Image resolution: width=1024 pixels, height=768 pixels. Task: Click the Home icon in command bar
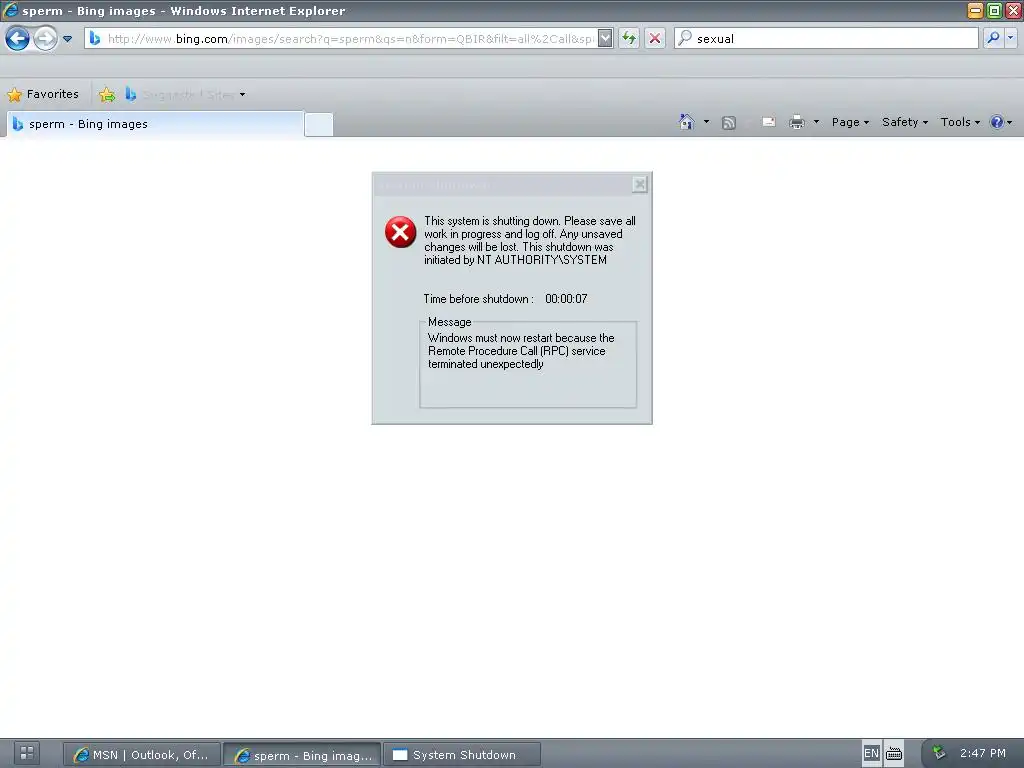pyautogui.click(x=686, y=122)
